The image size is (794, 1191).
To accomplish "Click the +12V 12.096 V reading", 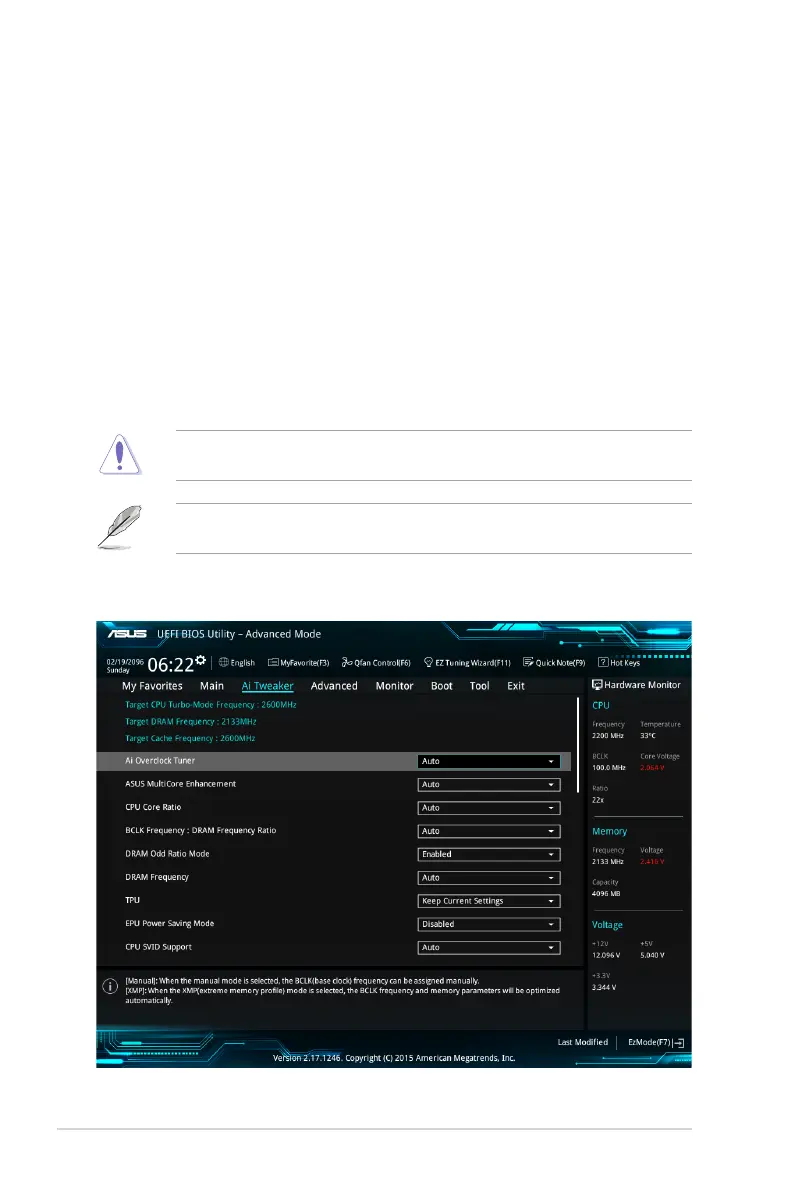I will [606, 956].
